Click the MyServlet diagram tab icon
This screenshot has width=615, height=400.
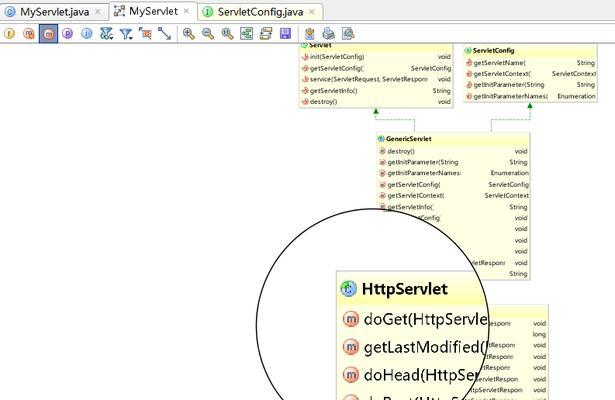pos(119,11)
